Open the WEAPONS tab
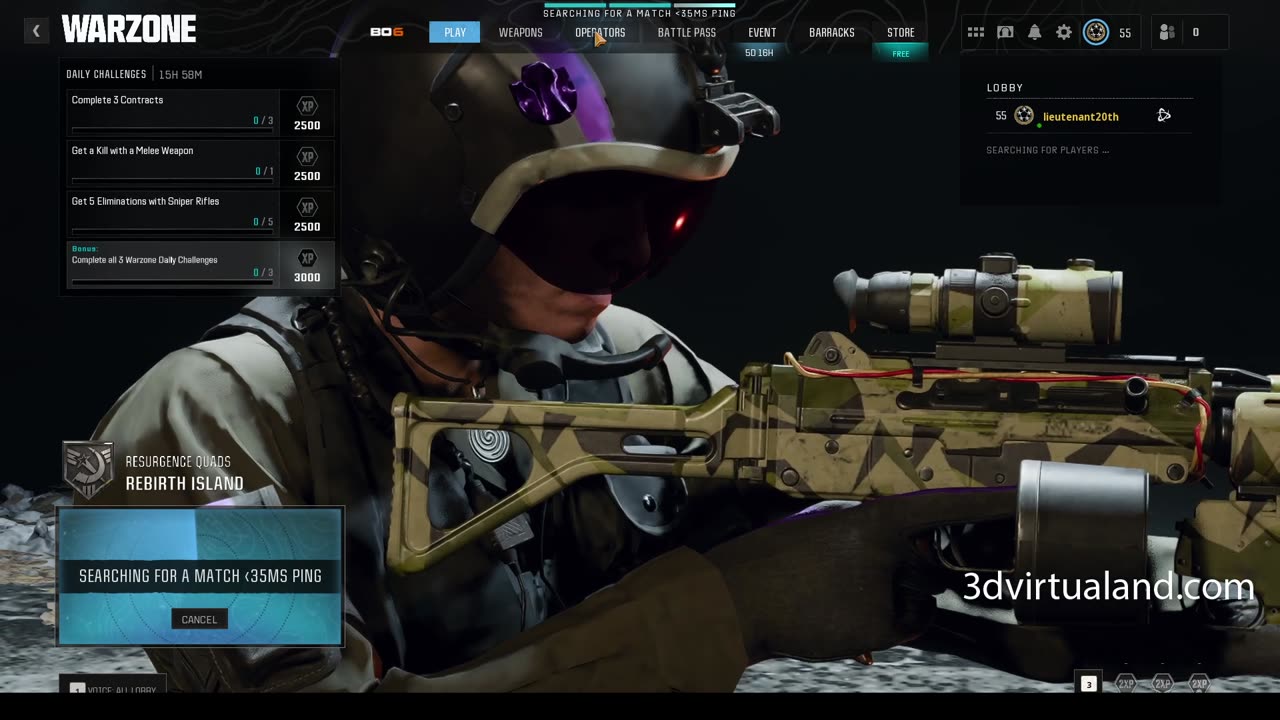1280x720 pixels. click(521, 32)
